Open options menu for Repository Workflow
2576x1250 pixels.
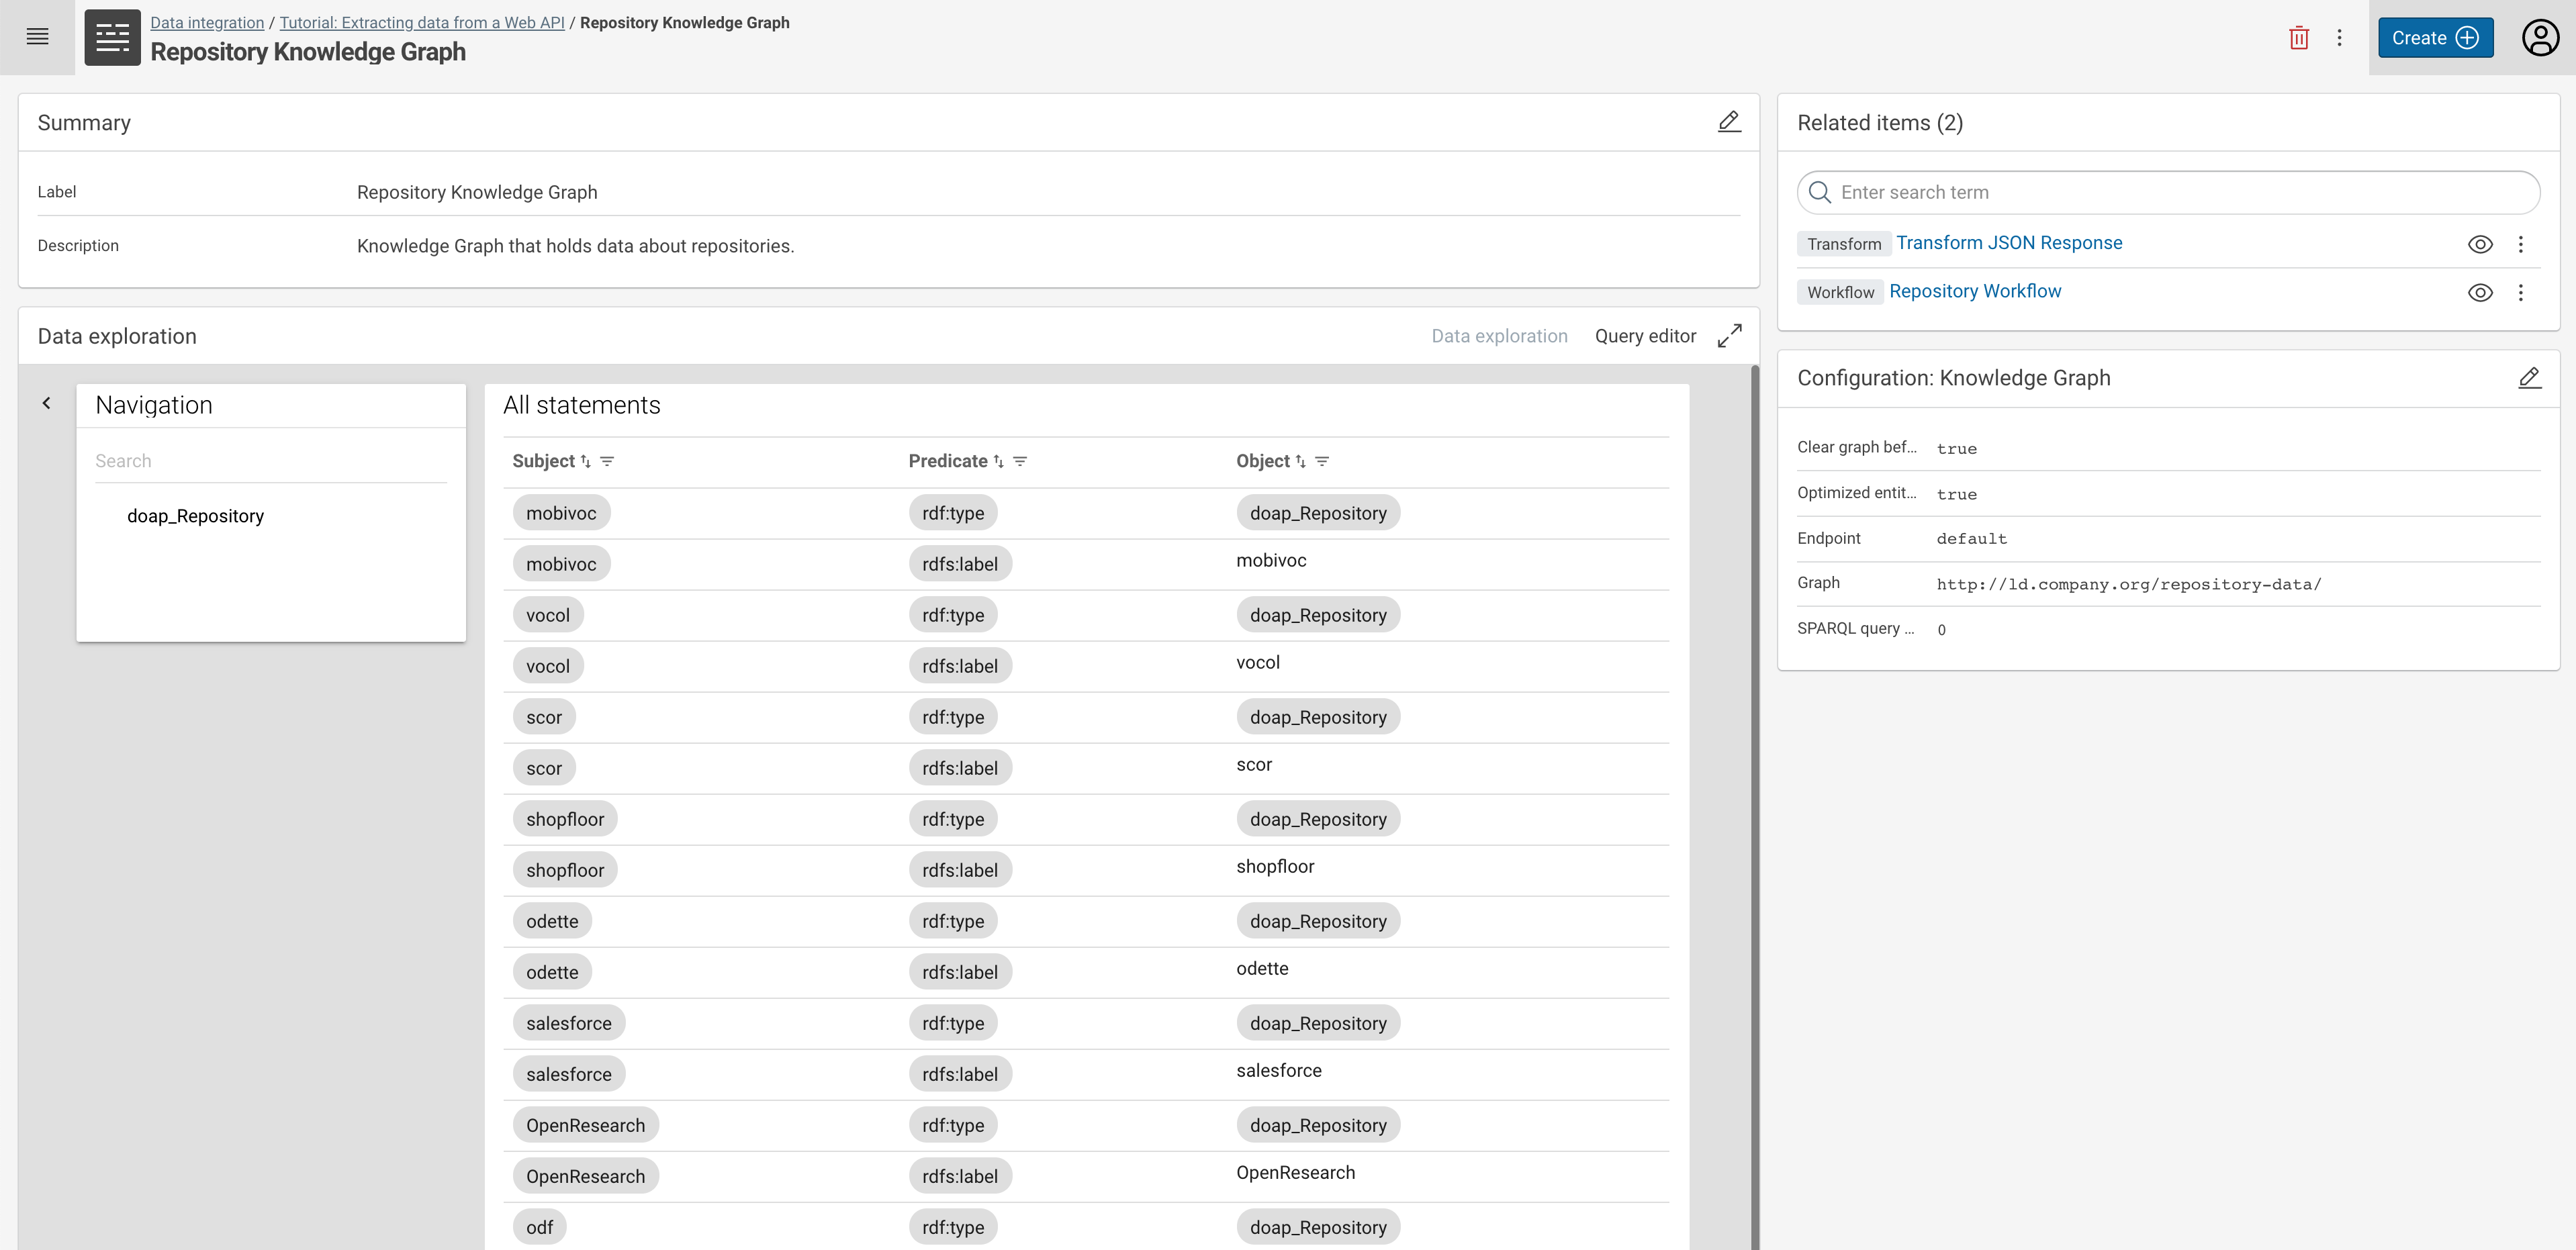[2521, 292]
